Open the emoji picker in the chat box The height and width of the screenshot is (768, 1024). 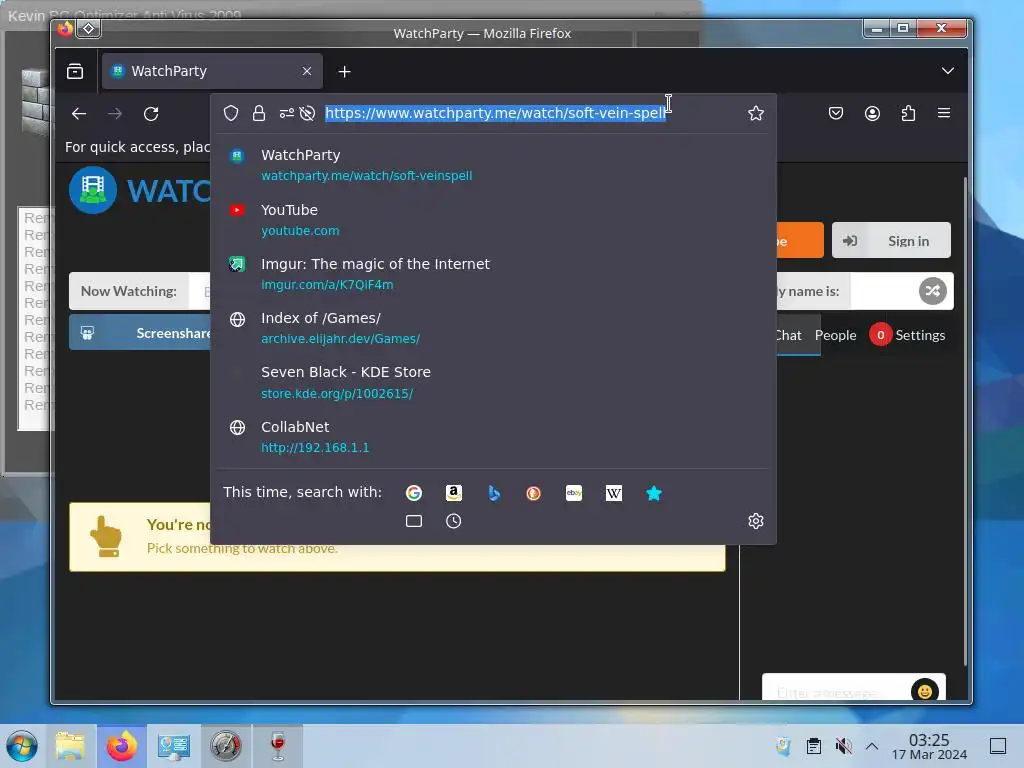click(925, 691)
